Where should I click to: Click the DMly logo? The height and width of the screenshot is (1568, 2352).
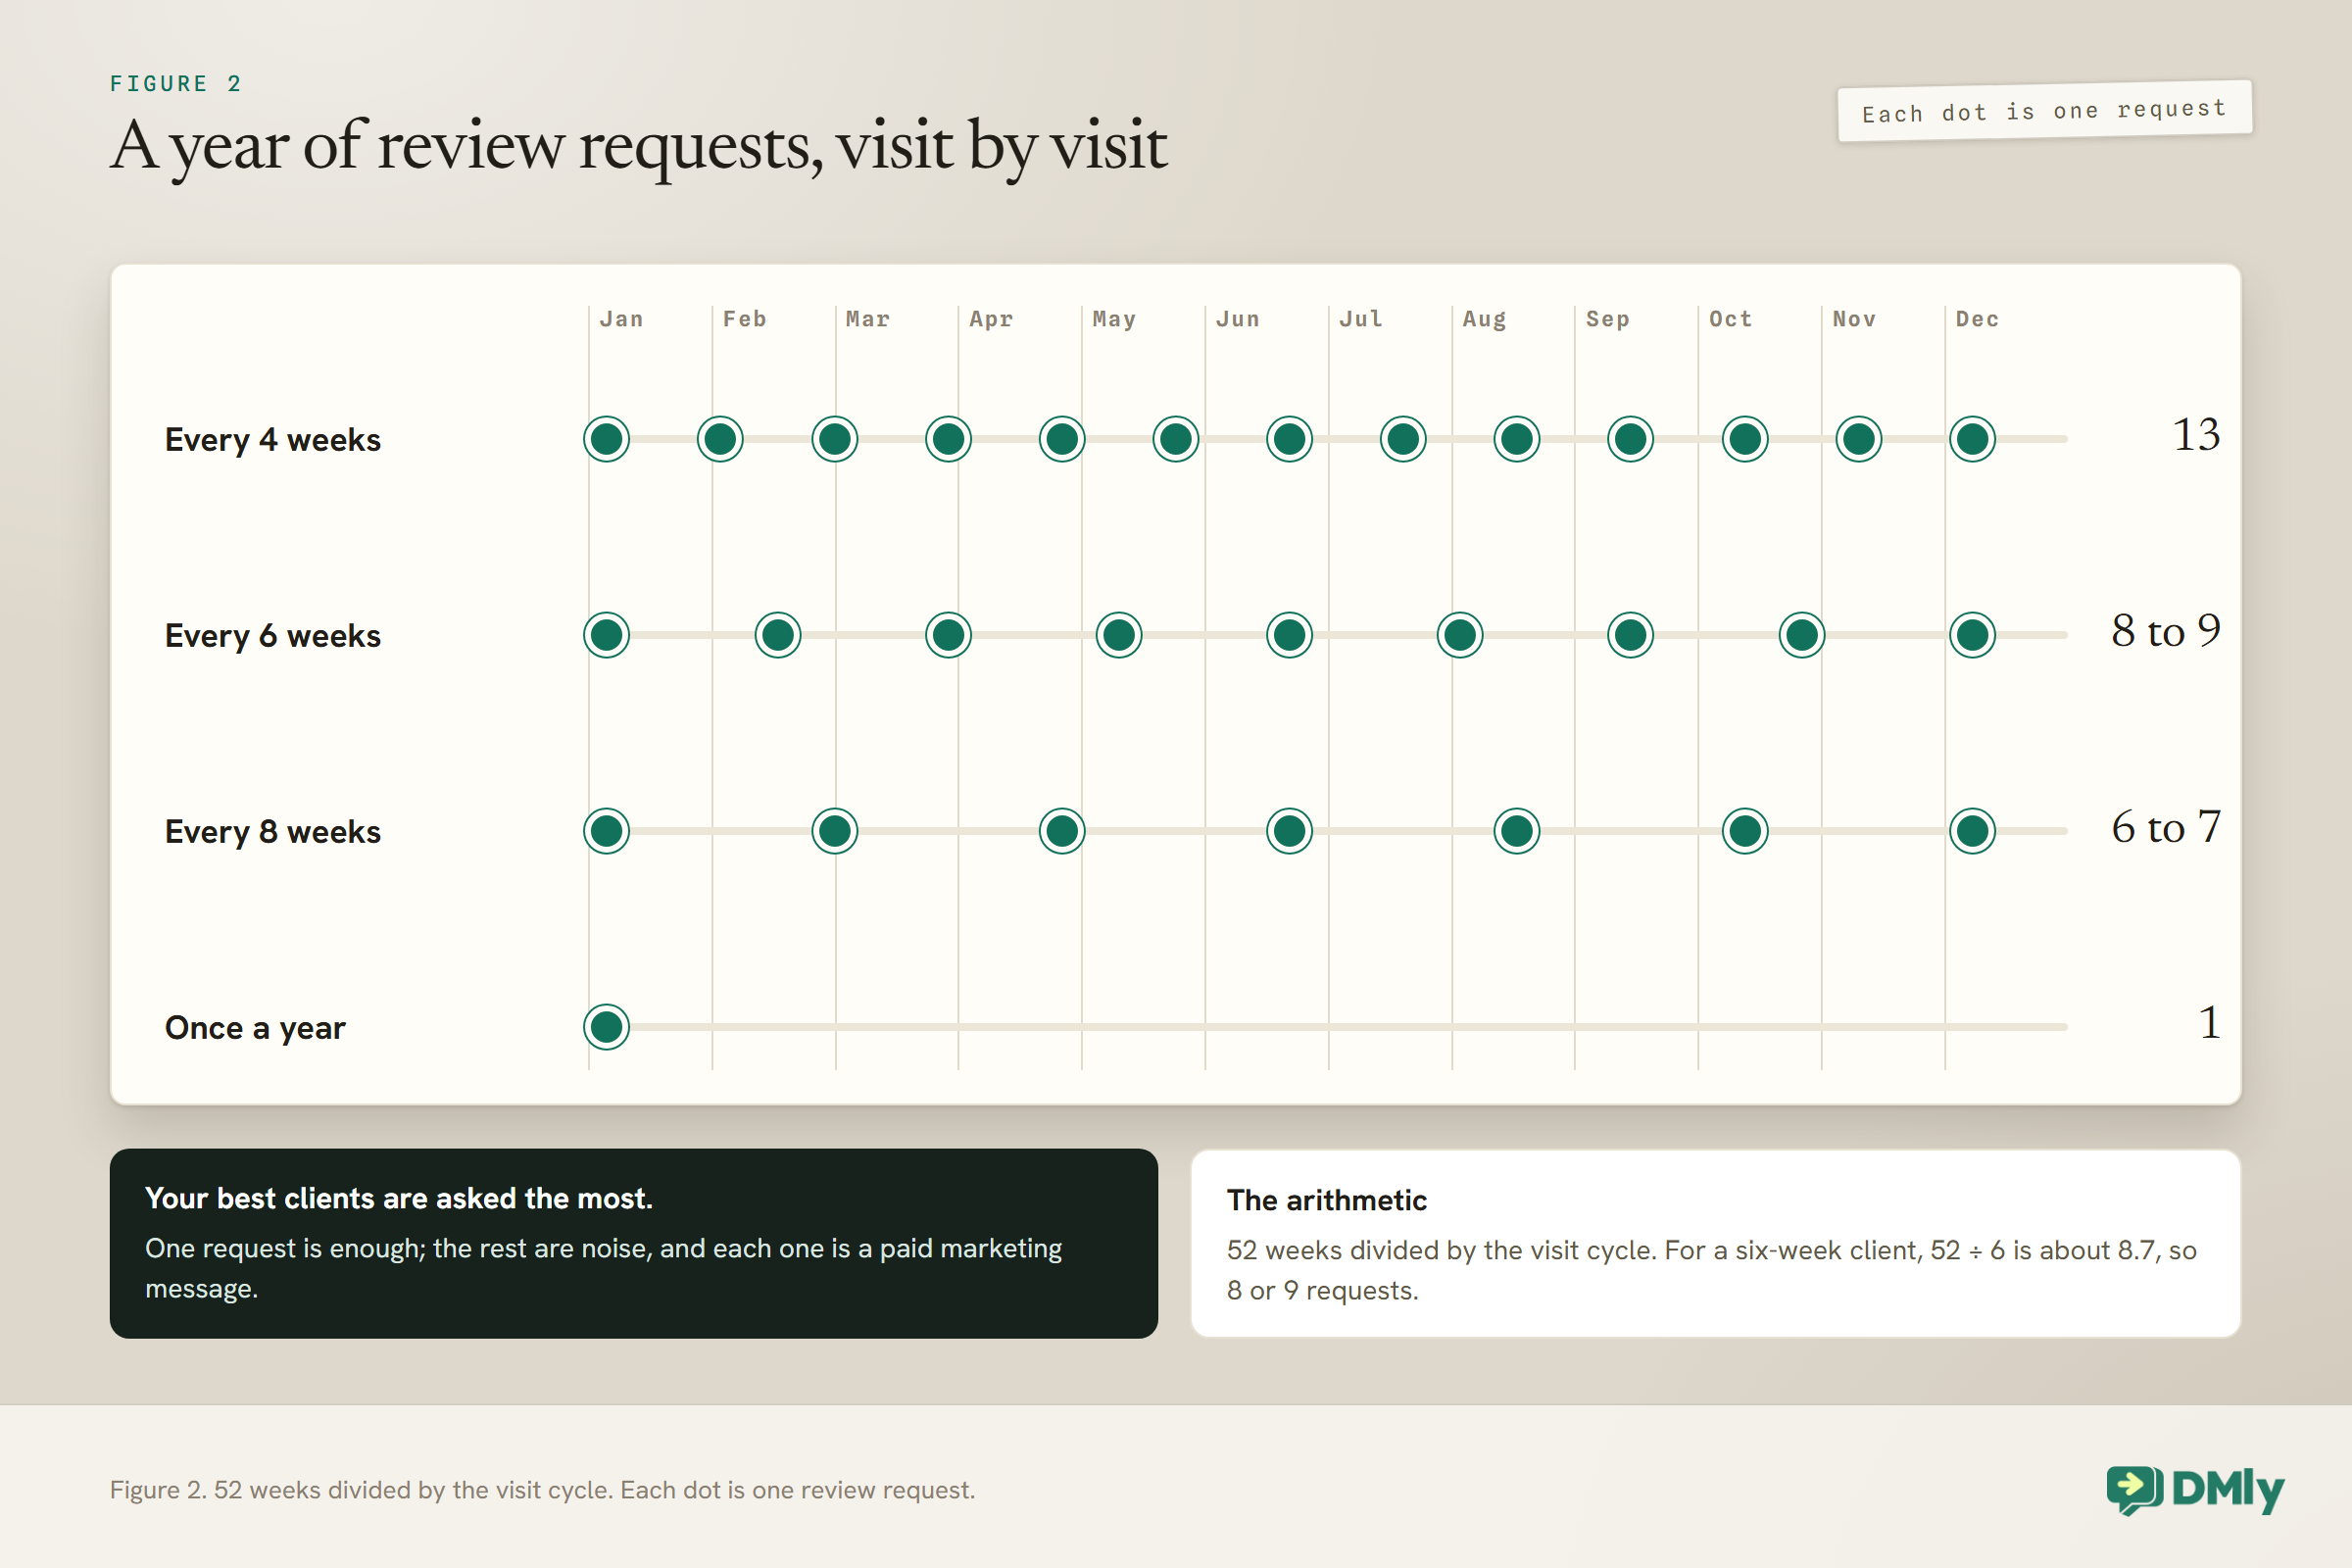(2195, 1490)
